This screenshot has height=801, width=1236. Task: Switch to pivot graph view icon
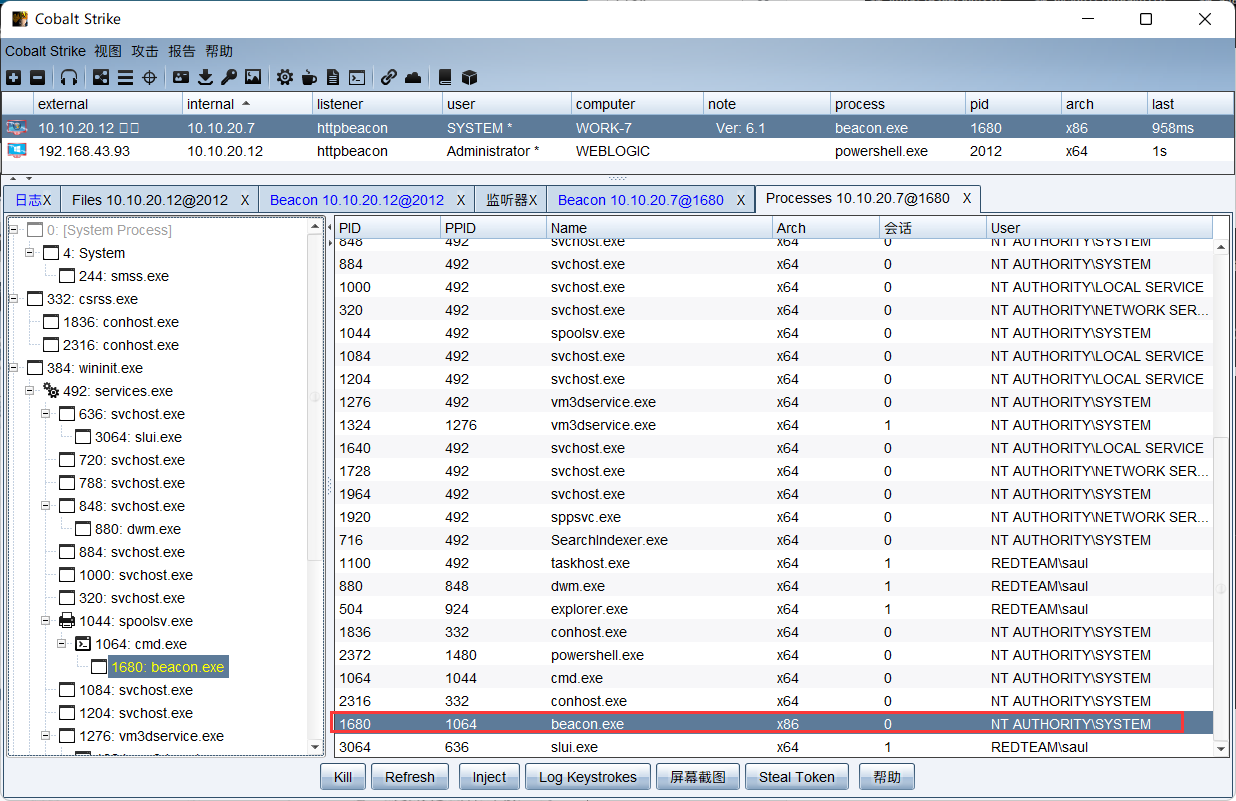coord(101,77)
